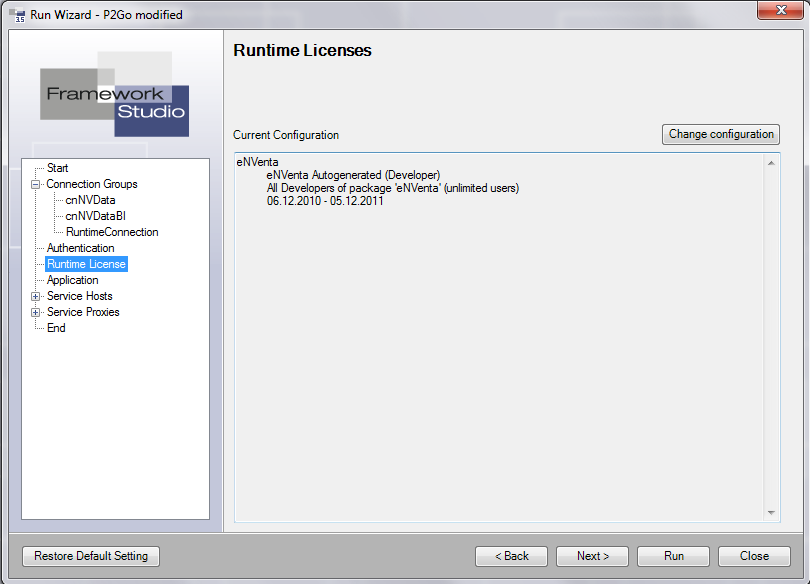Click the Close button

click(x=754, y=556)
